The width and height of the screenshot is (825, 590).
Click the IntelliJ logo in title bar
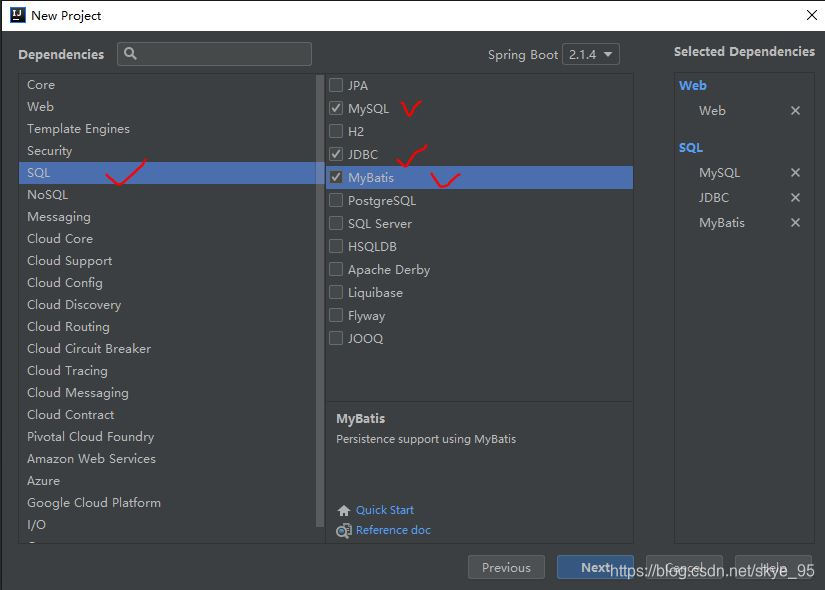pyautogui.click(x=17, y=15)
